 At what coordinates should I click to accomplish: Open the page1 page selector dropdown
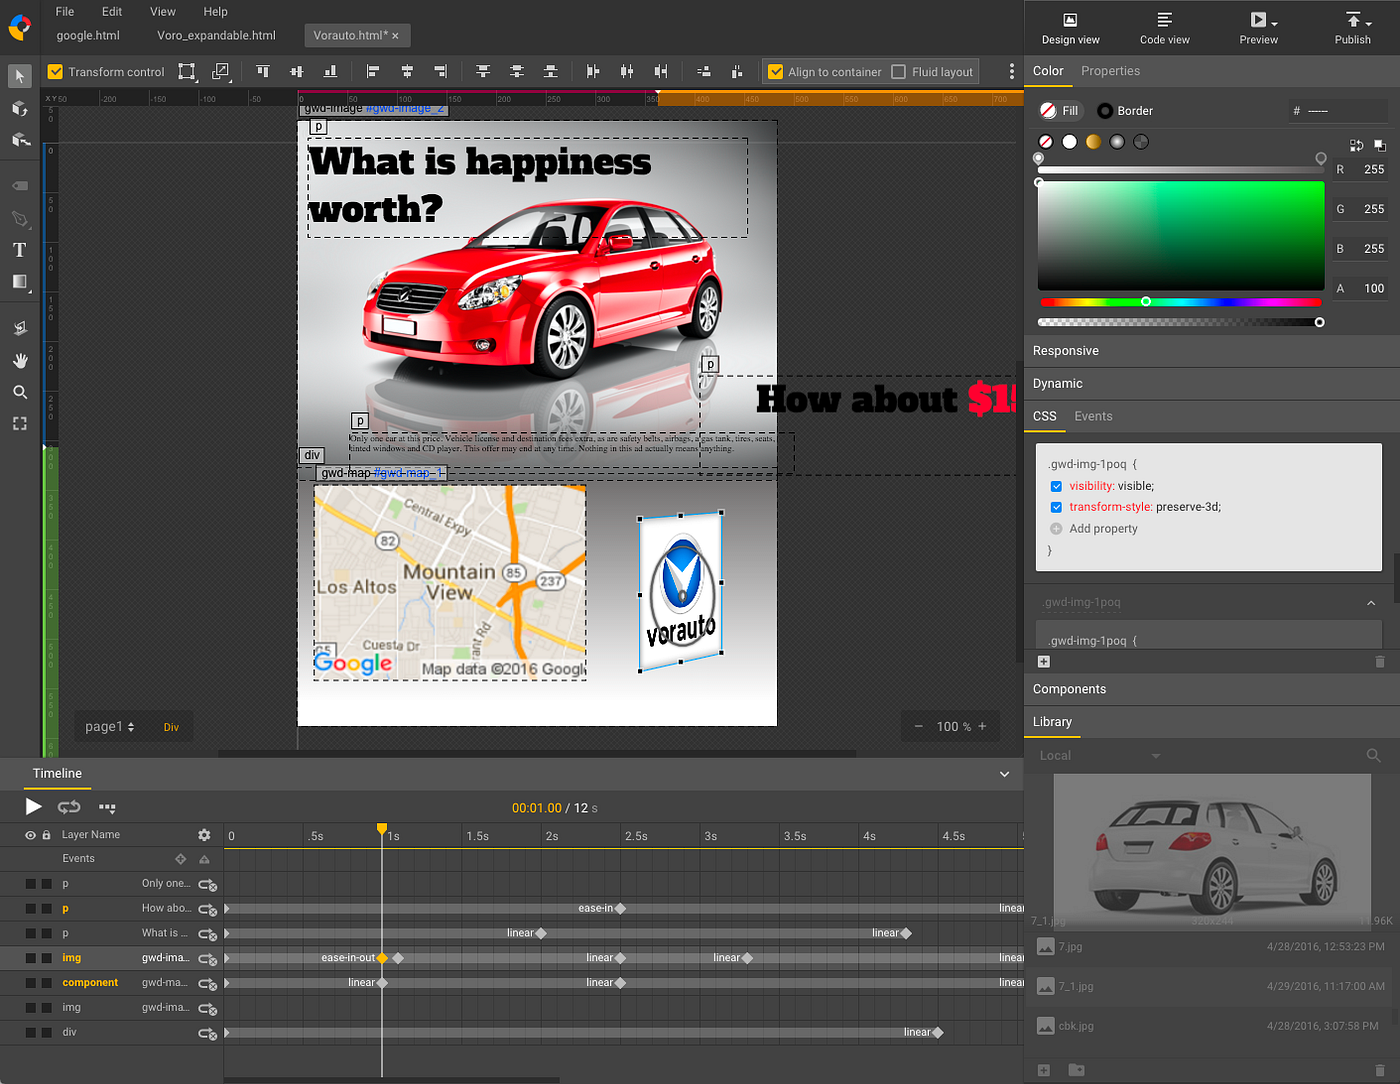109,727
